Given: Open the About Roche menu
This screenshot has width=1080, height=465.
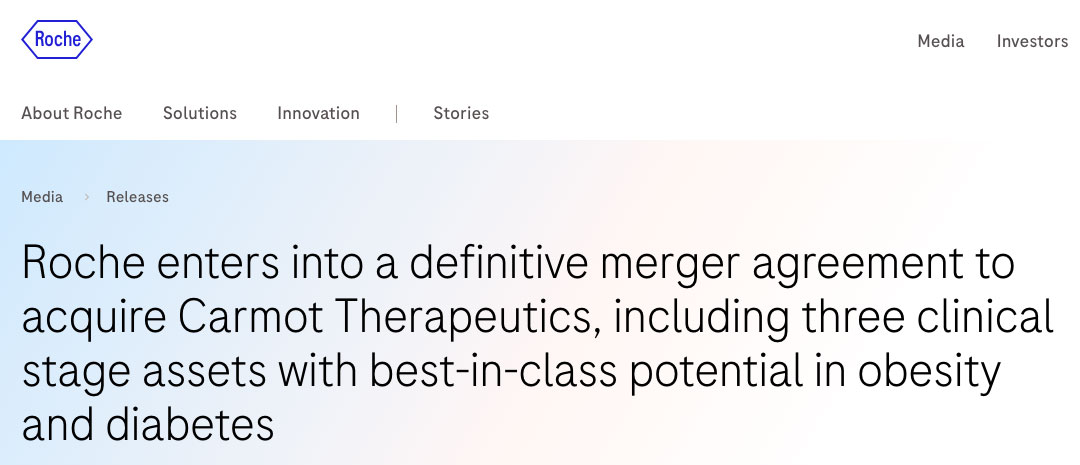Looking at the screenshot, I should point(71,113).
